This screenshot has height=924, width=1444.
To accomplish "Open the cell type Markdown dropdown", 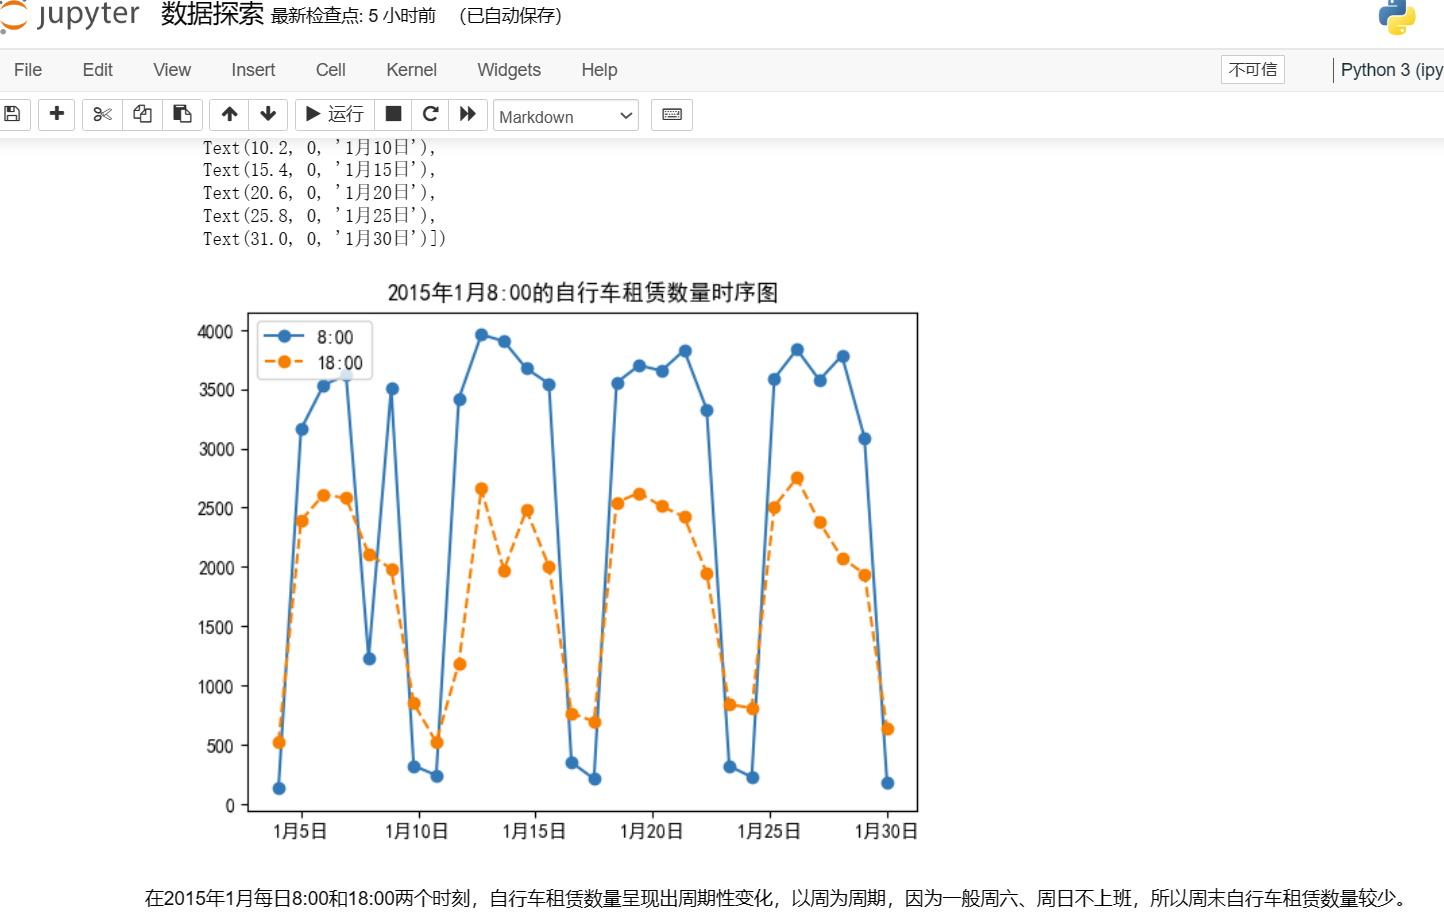I will pos(566,116).
